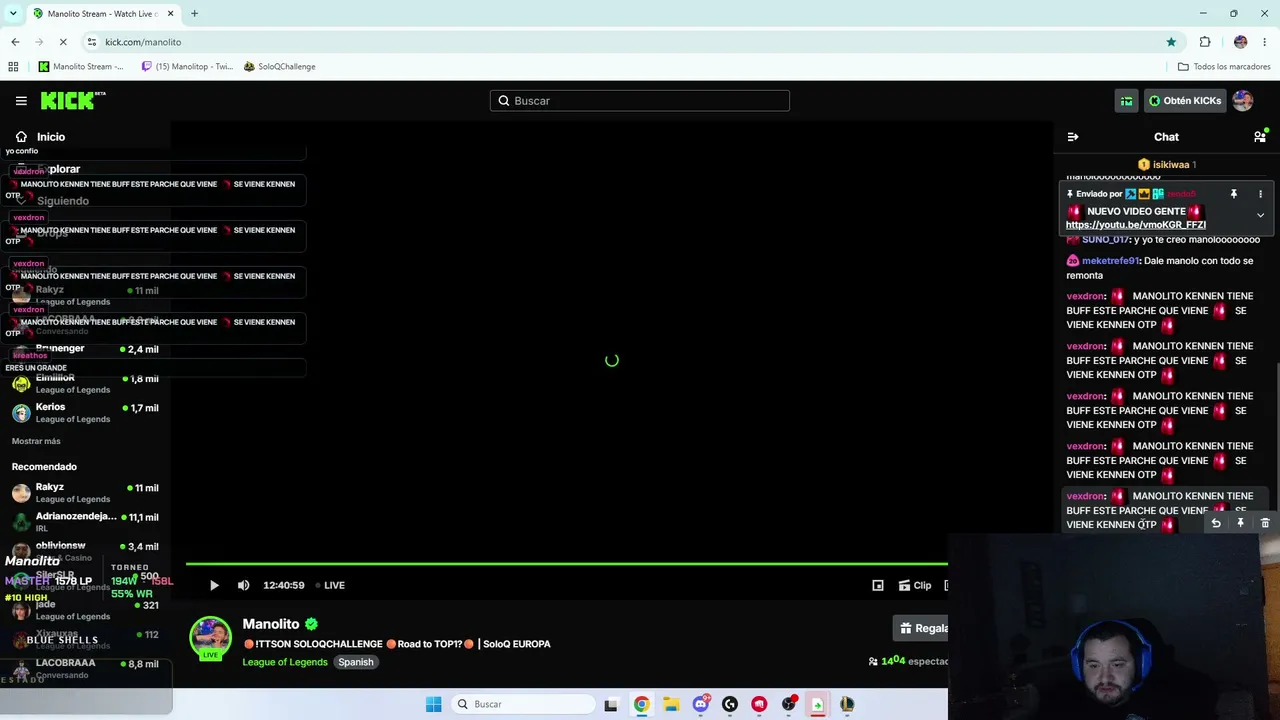Open LACOBRAAA channel in sidebar
This screenshot has height=720, width=1280.
[x=86, y=668]
